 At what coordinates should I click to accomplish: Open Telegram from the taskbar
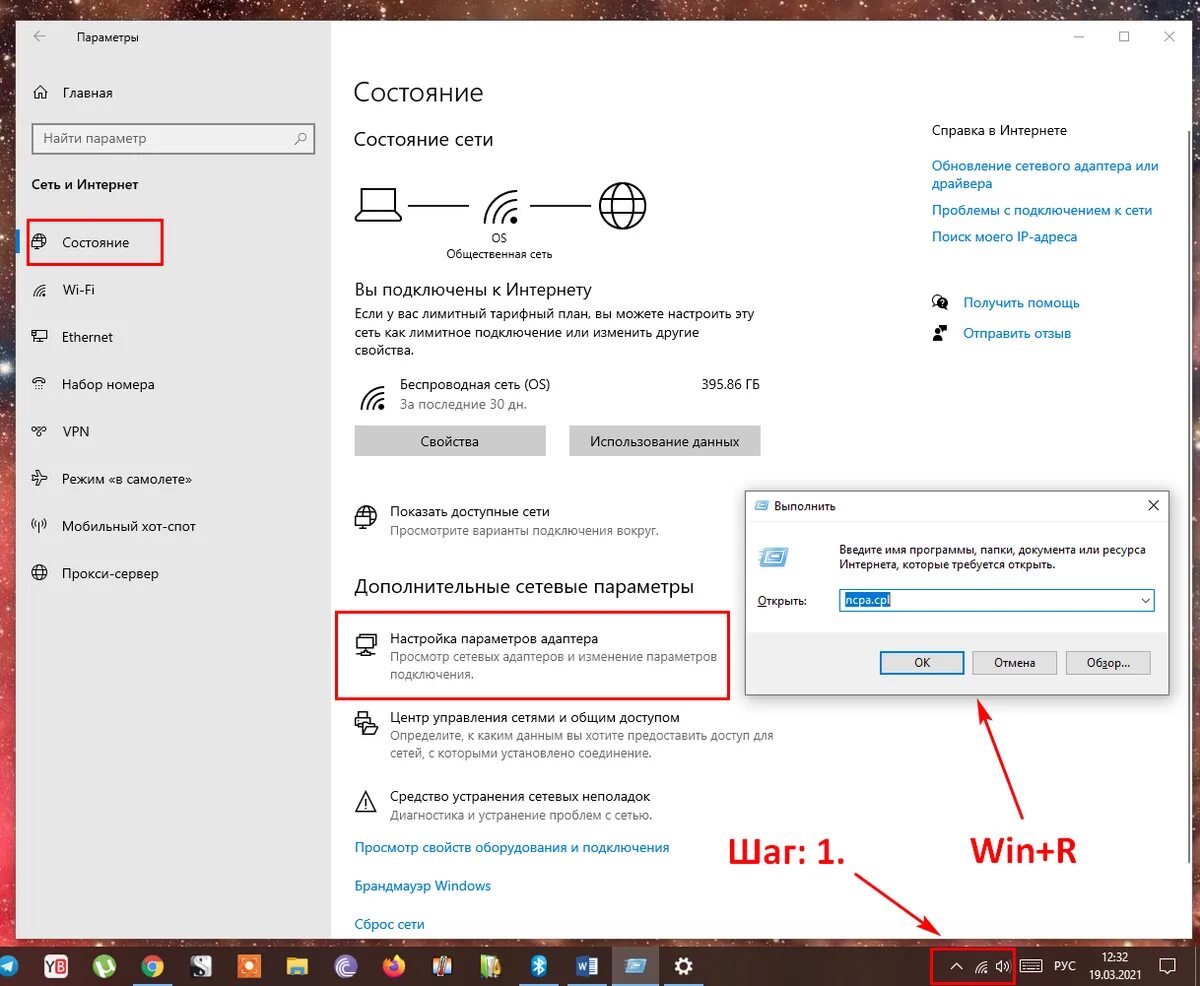click(8, 966)
